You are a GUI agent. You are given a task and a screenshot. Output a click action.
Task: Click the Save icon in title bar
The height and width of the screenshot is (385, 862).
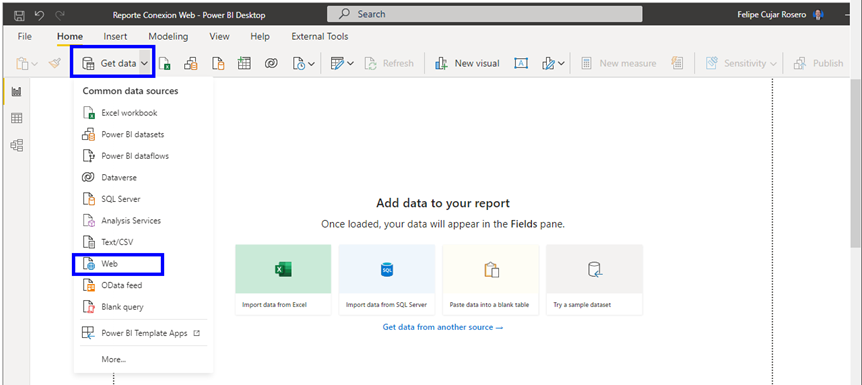19,15
